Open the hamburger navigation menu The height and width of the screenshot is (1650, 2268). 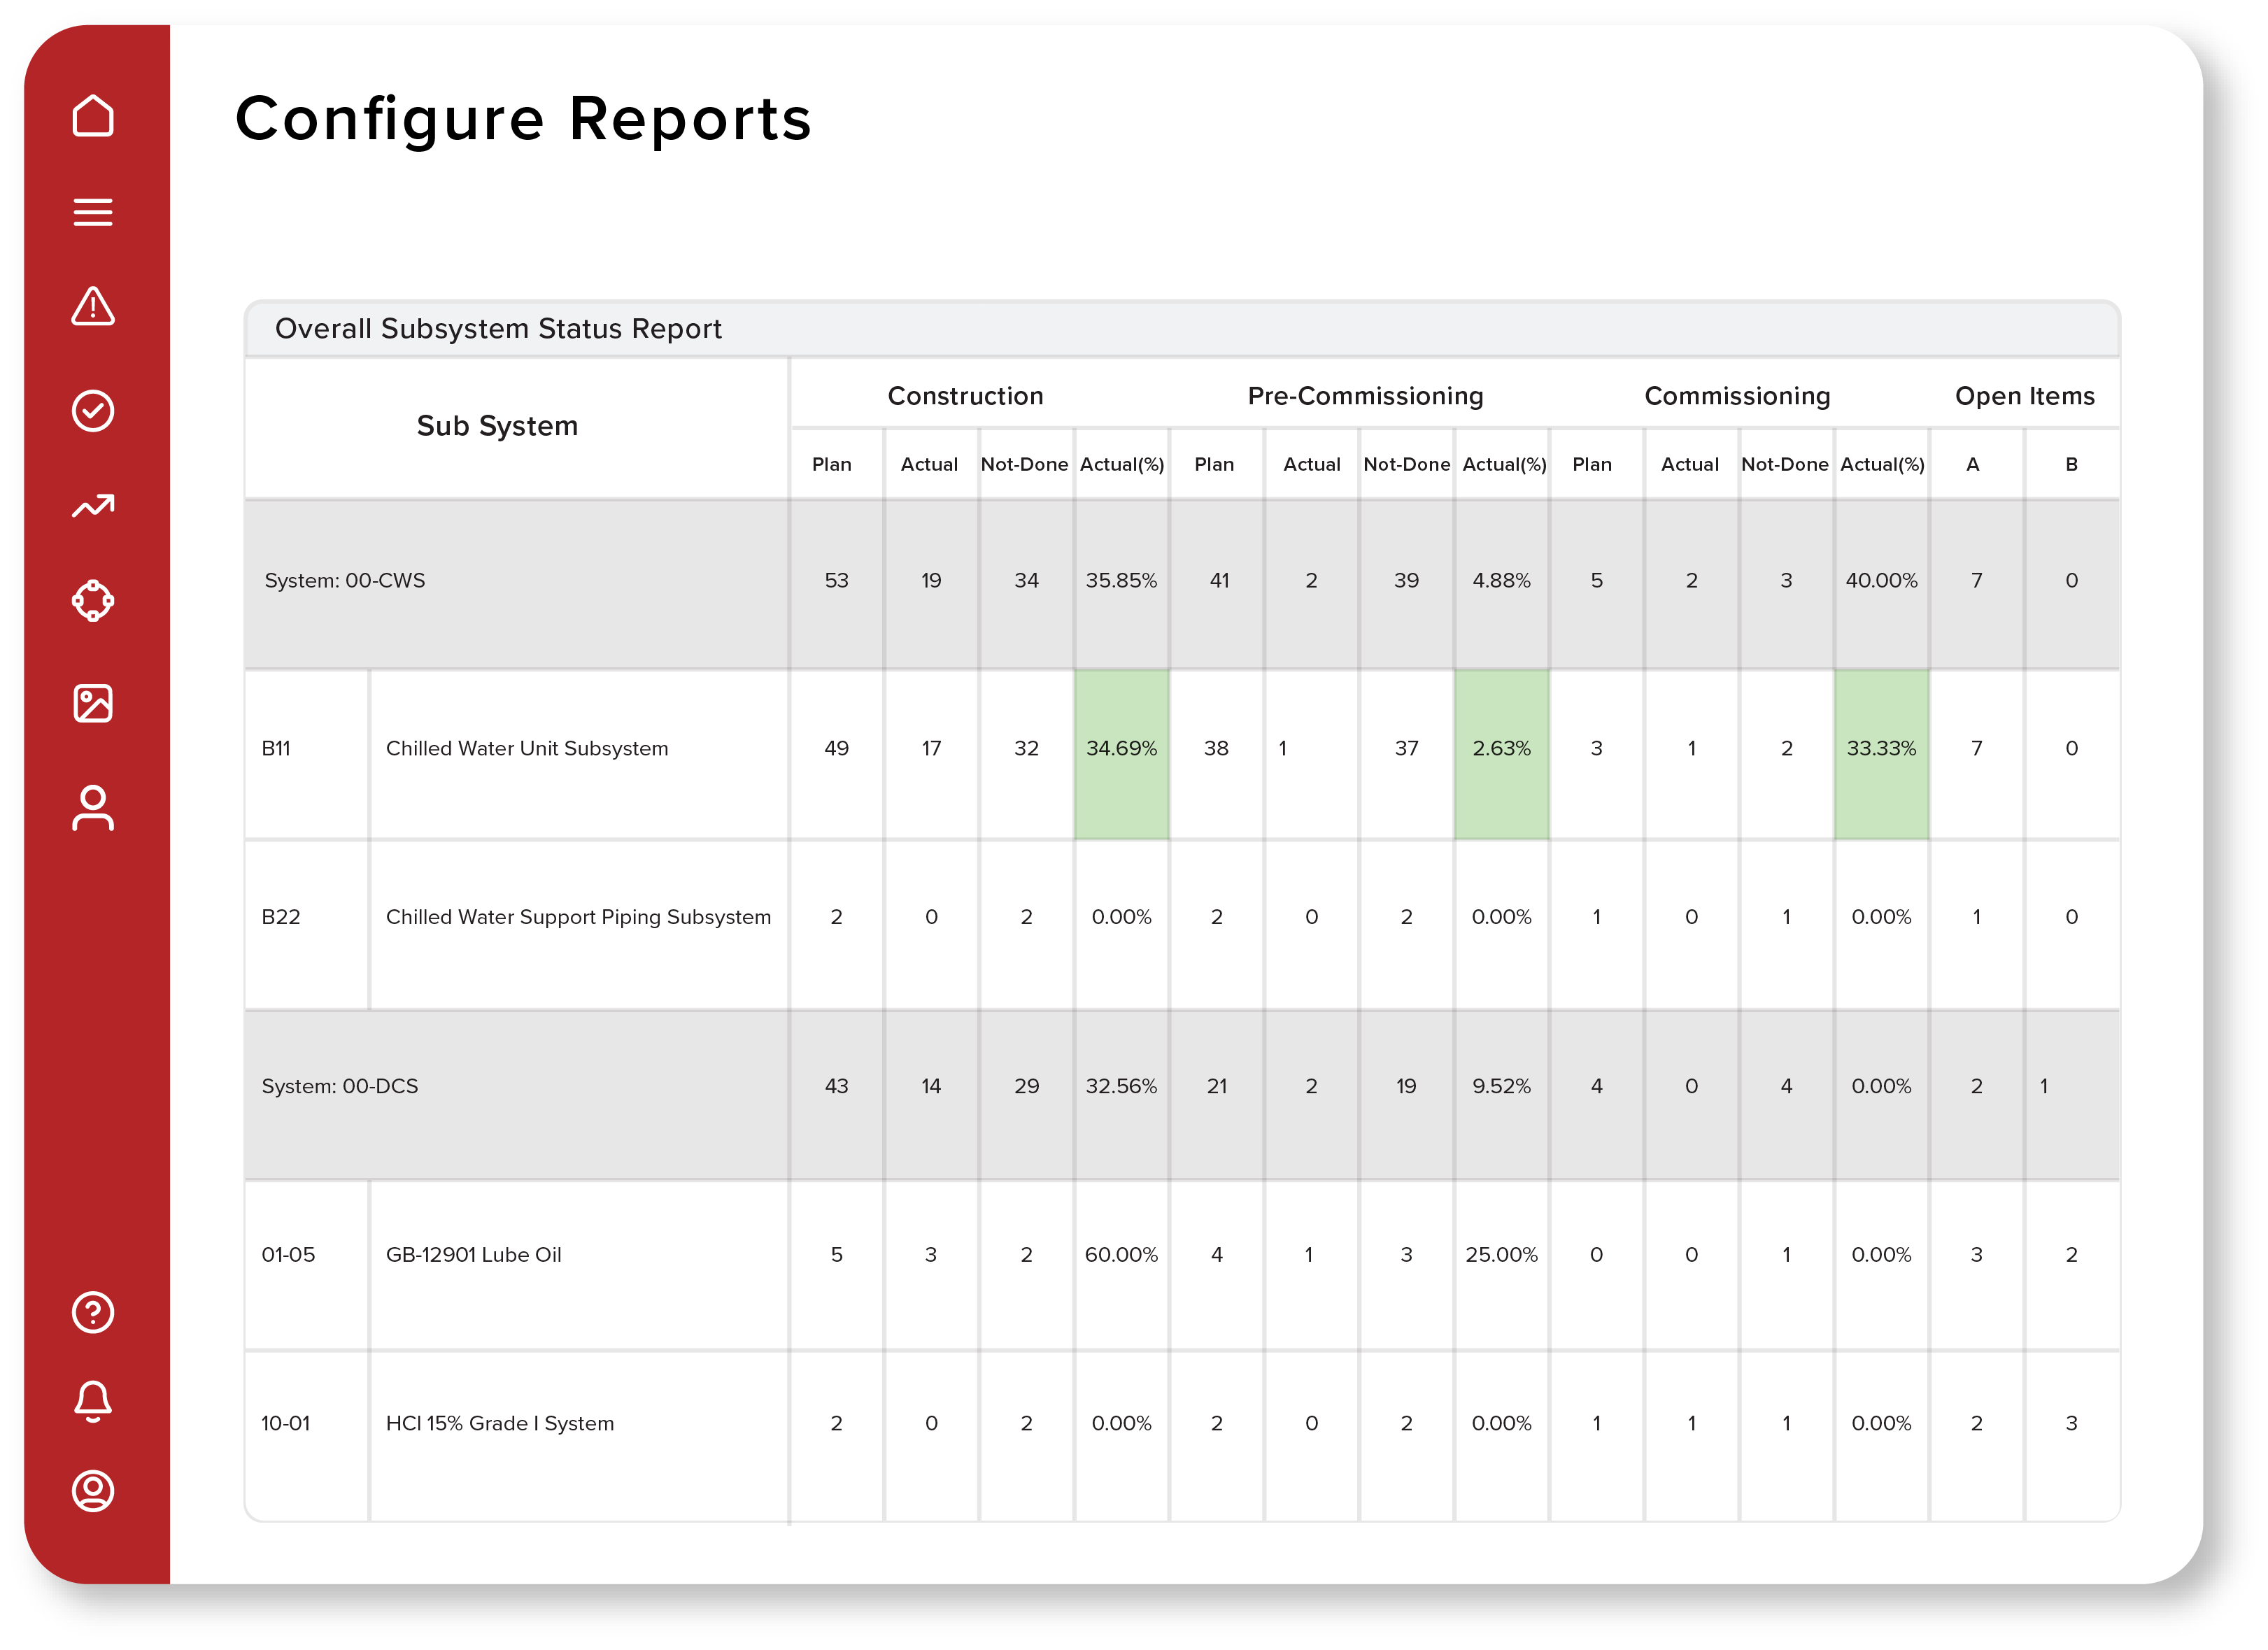93,212
